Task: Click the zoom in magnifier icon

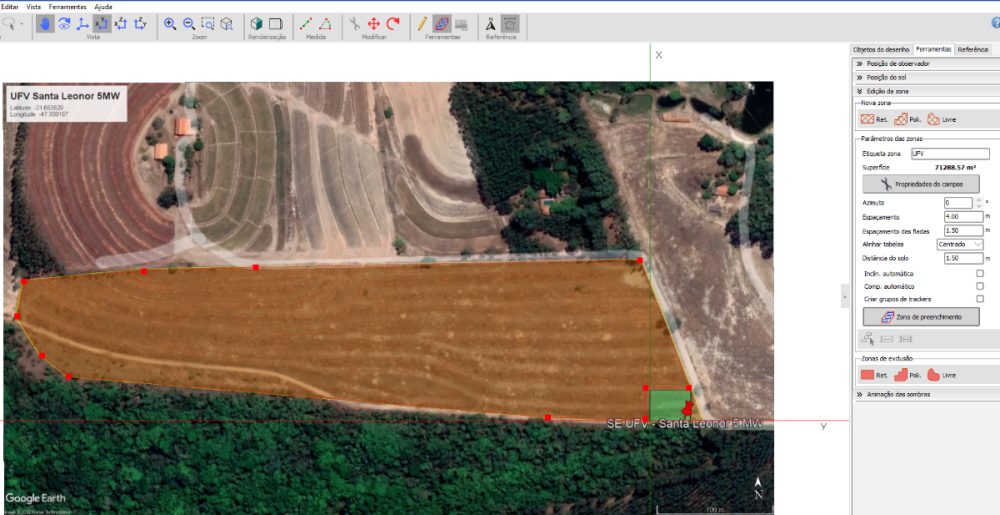Action: point(170,23)
